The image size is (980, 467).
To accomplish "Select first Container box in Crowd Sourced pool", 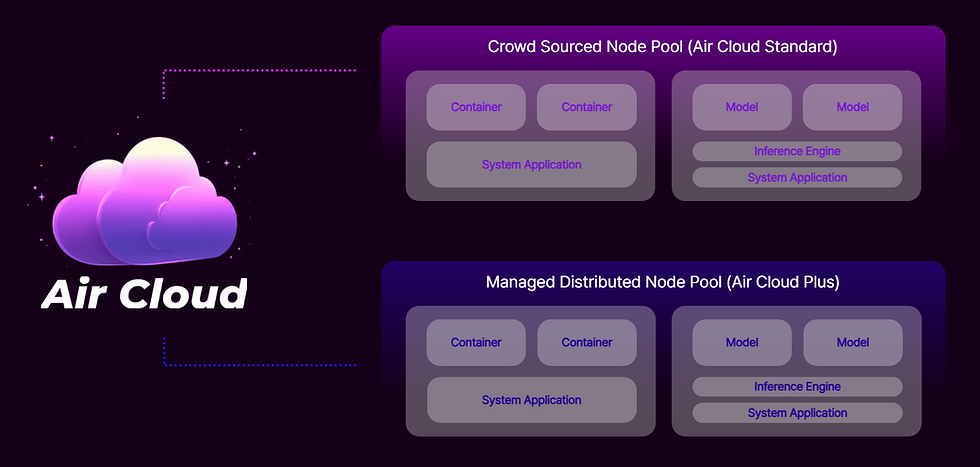I will (476, 107).
